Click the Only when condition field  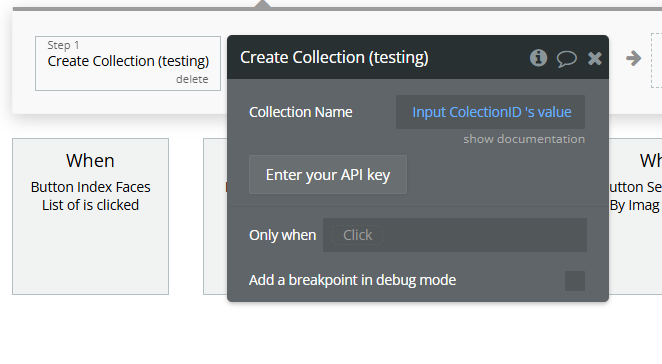[455, 235]
